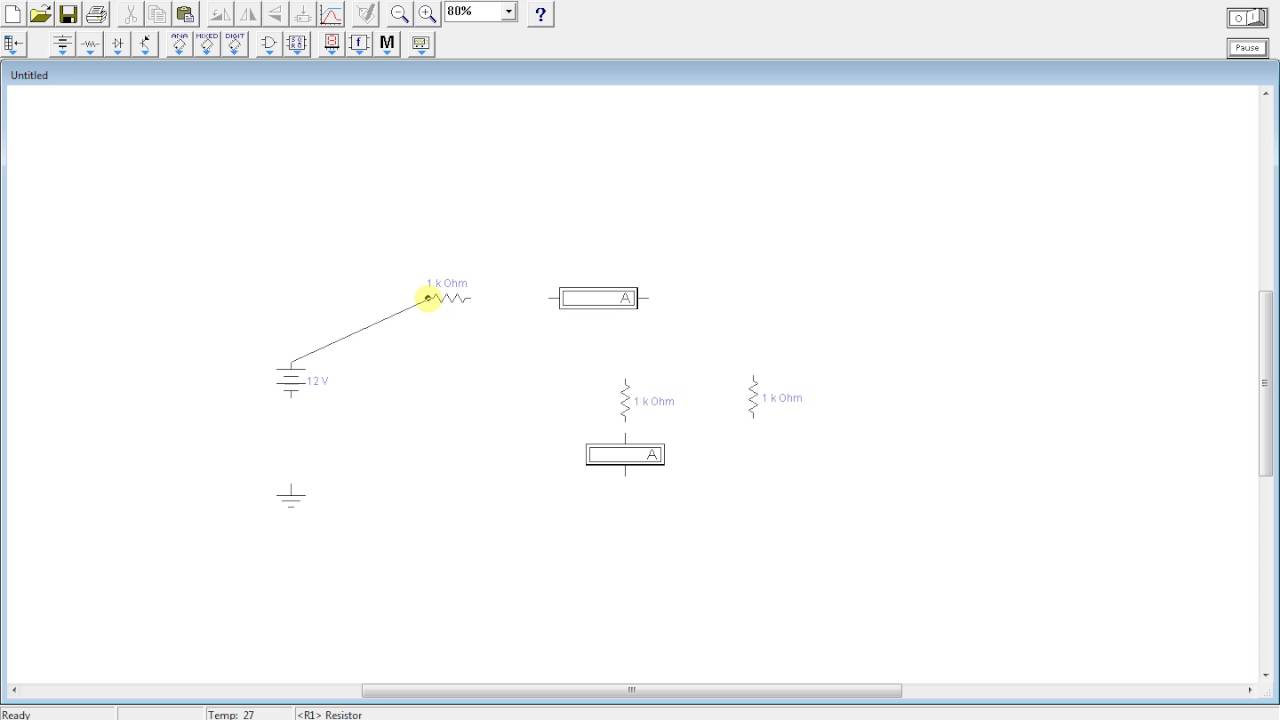Flip the simulation power switch
The width and height of the screenshot is (1280, 720).
(1248, 18)
